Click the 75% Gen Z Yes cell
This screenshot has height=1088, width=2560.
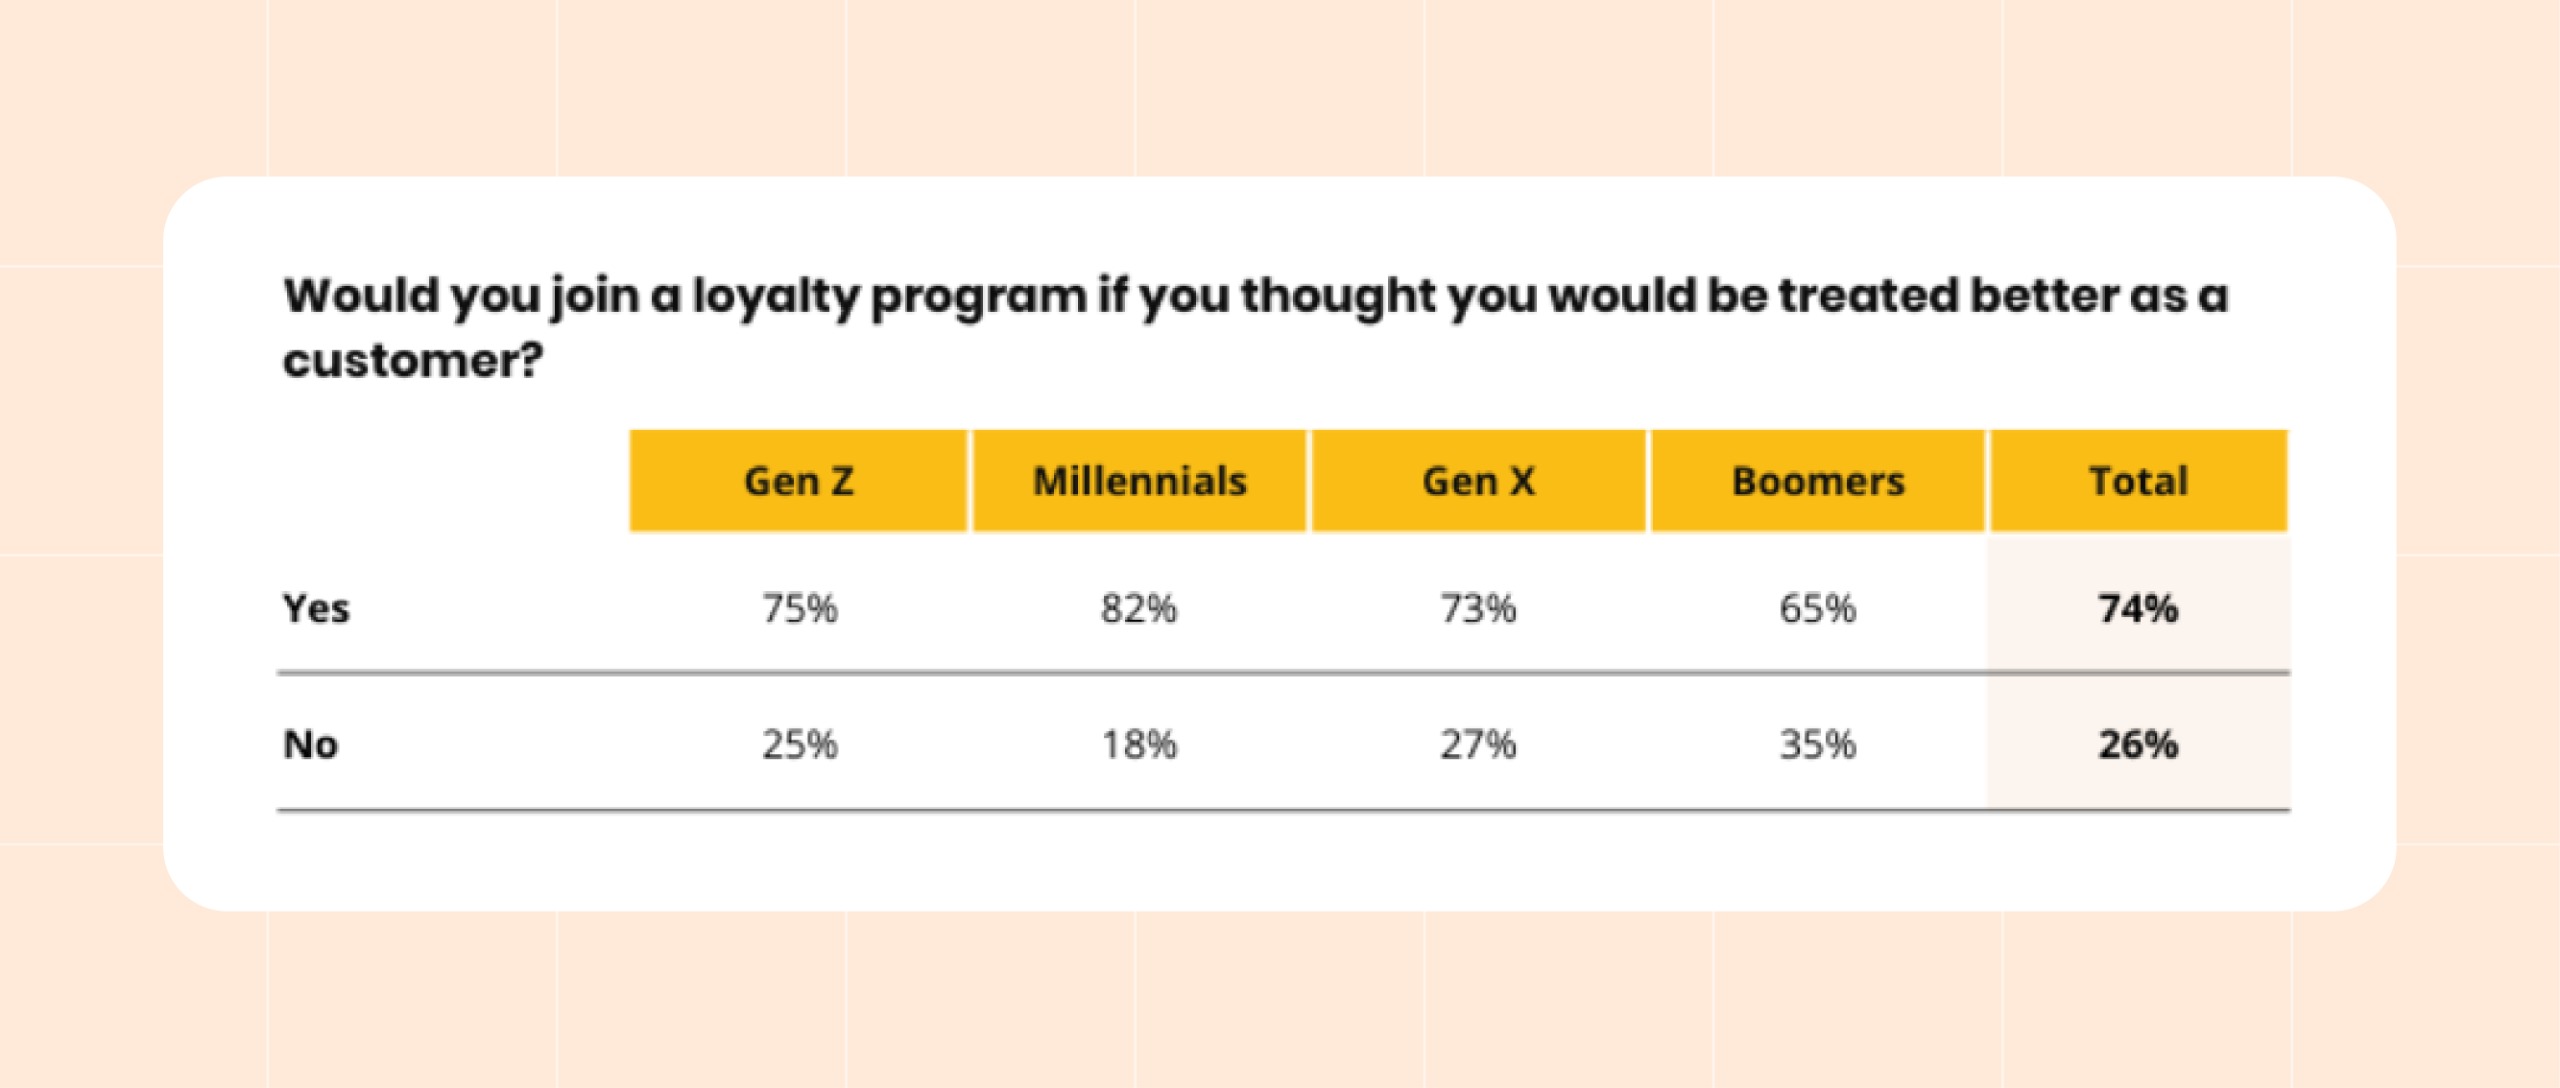pyautogui.click(x=799, y=608)
